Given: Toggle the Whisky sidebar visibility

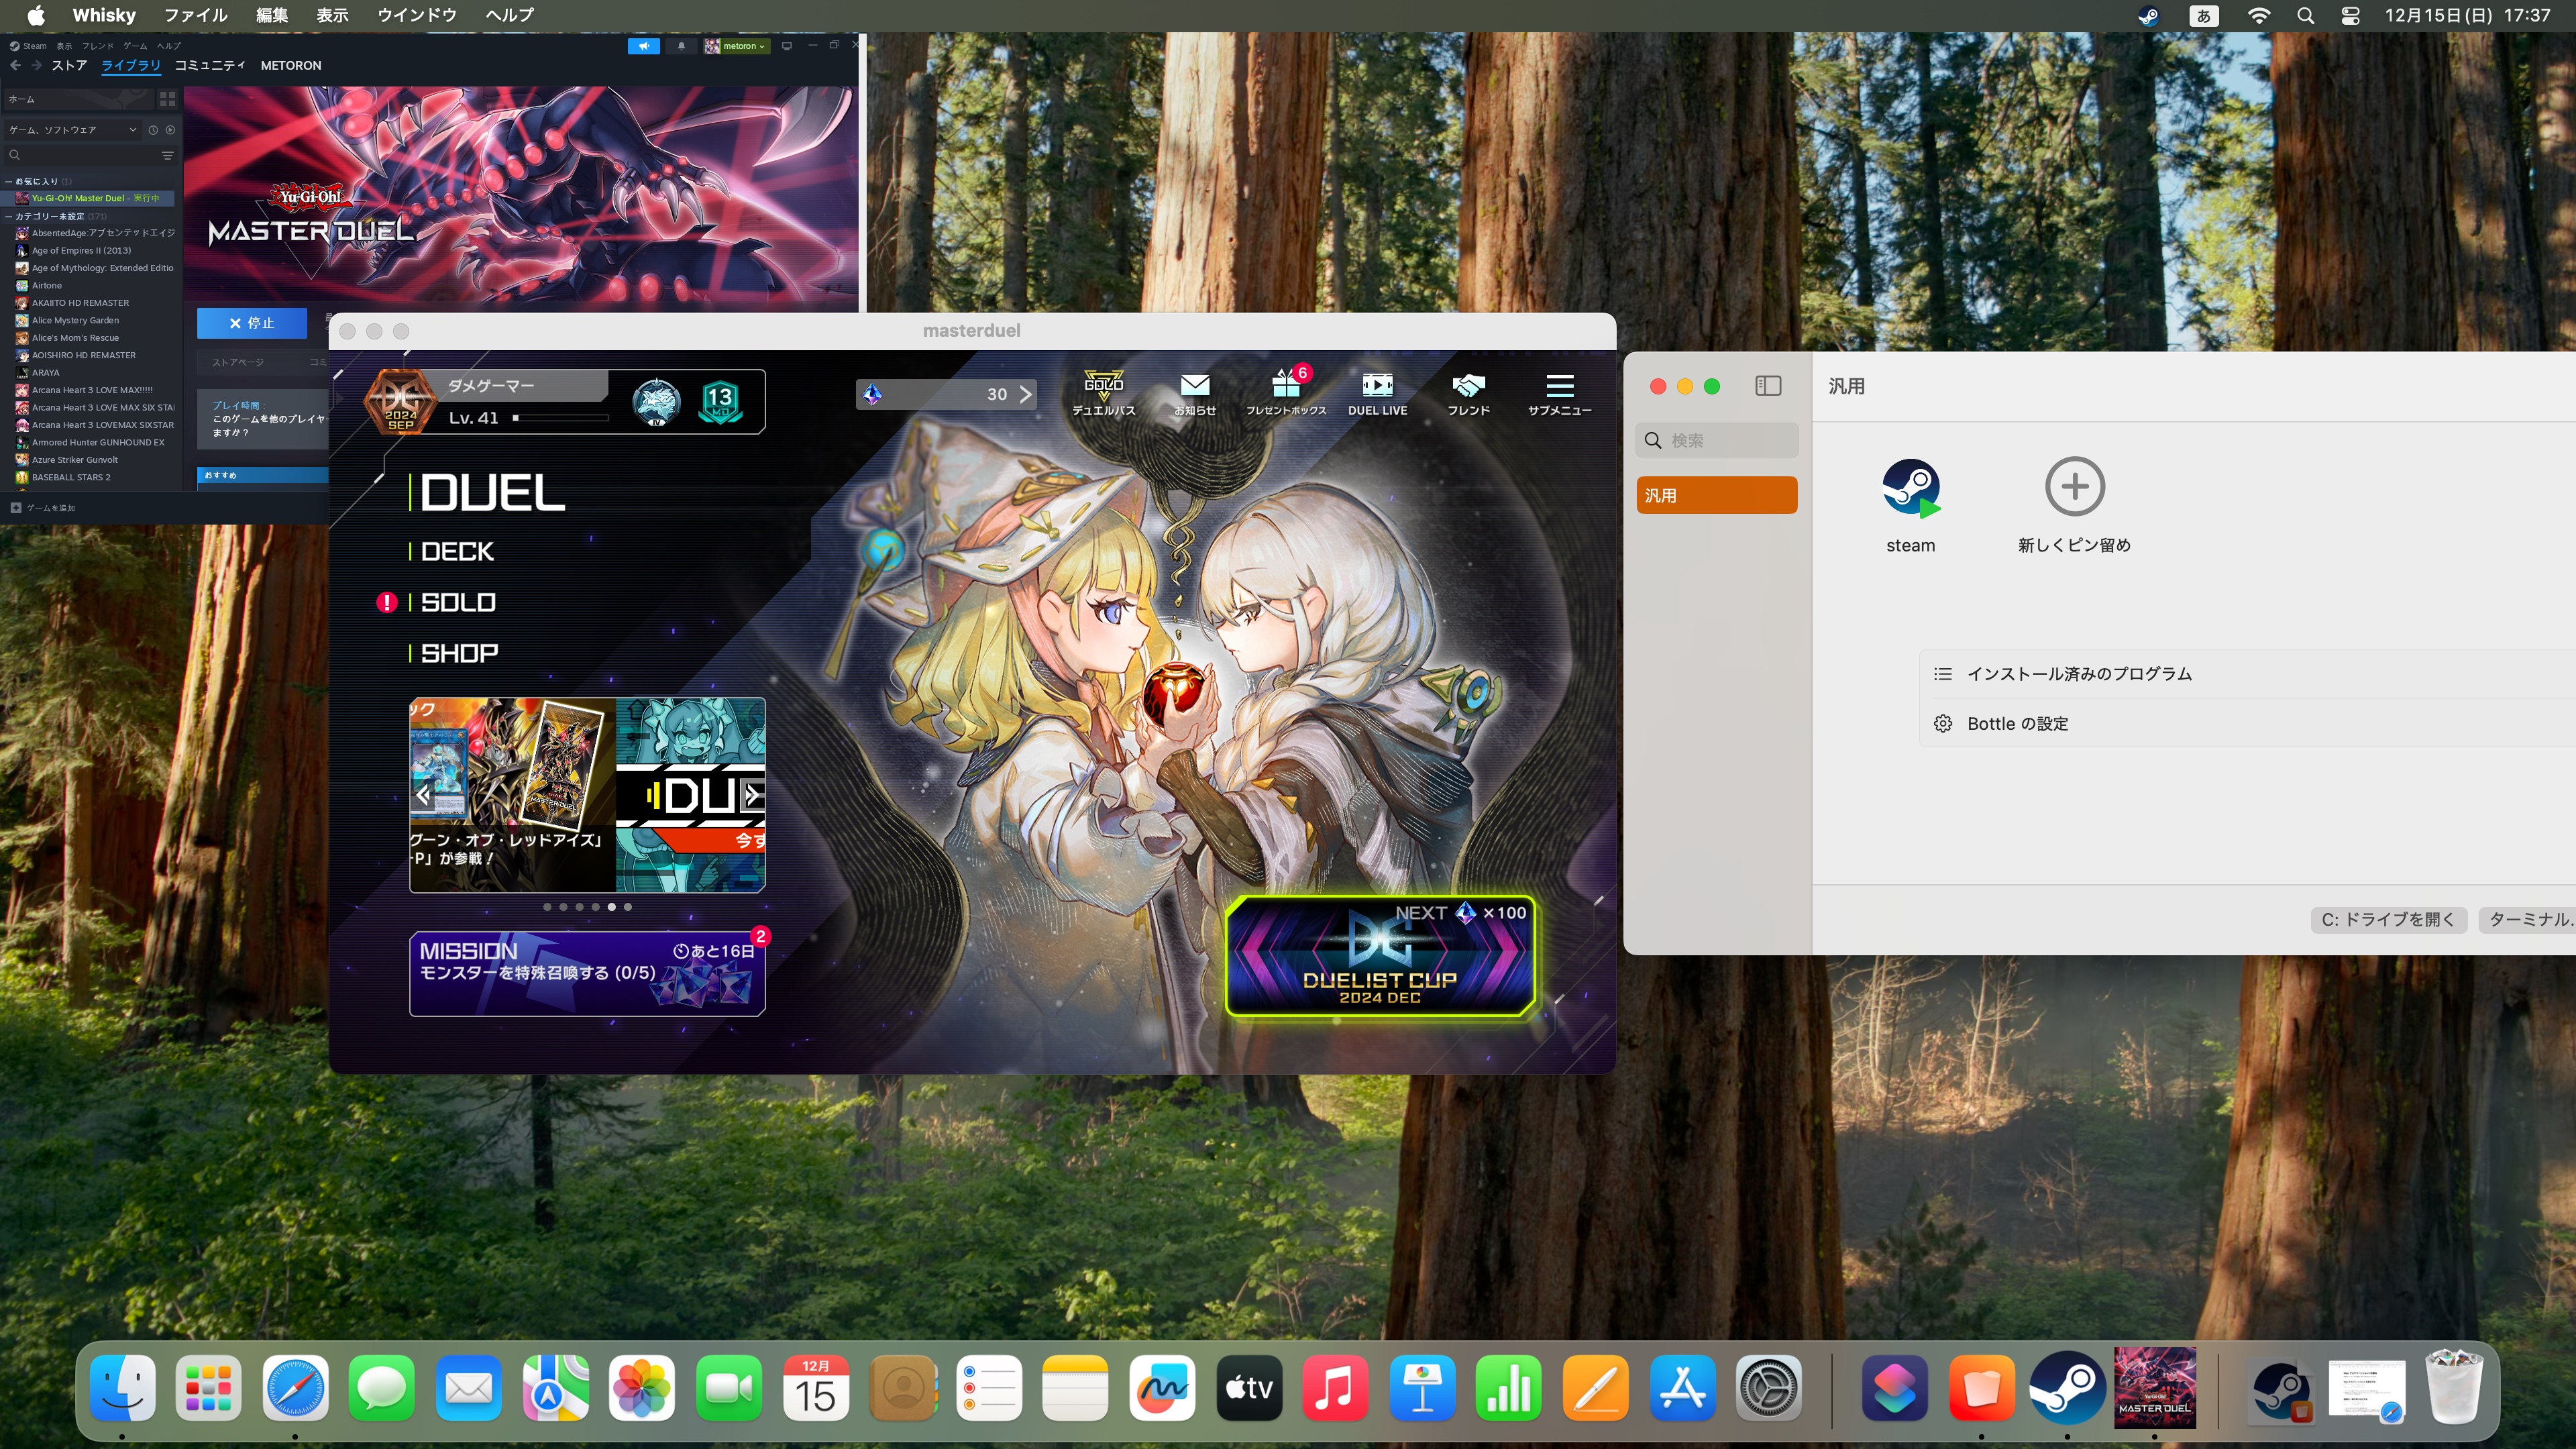Looking at the screenshot, I should point(1767,386).
